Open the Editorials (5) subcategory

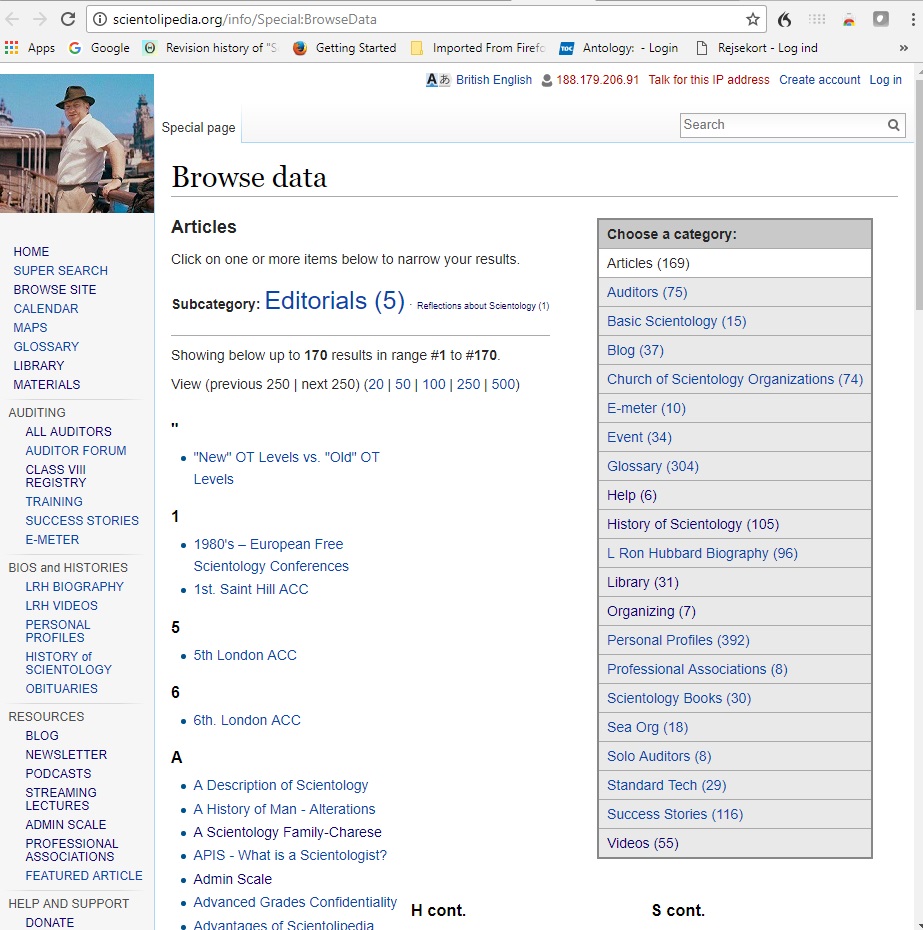(334, 301)
